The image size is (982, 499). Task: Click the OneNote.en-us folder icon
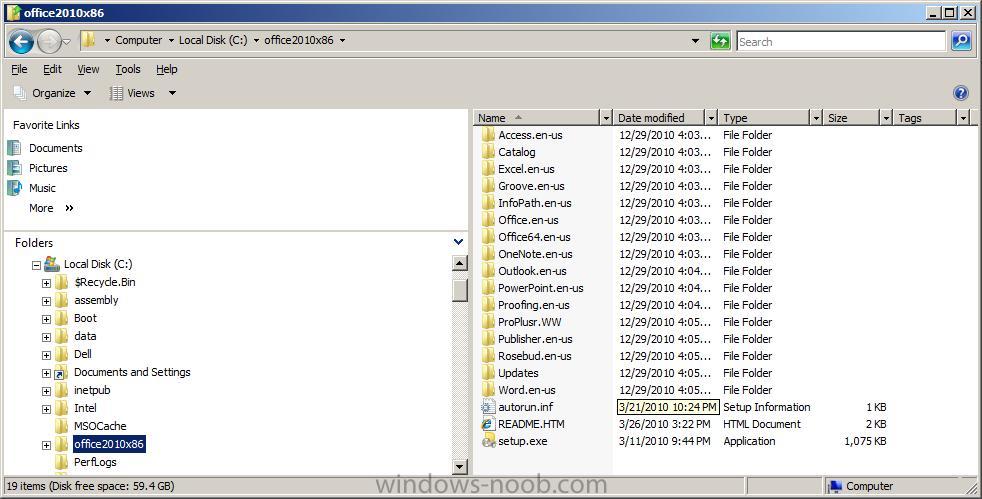[488, 254]
